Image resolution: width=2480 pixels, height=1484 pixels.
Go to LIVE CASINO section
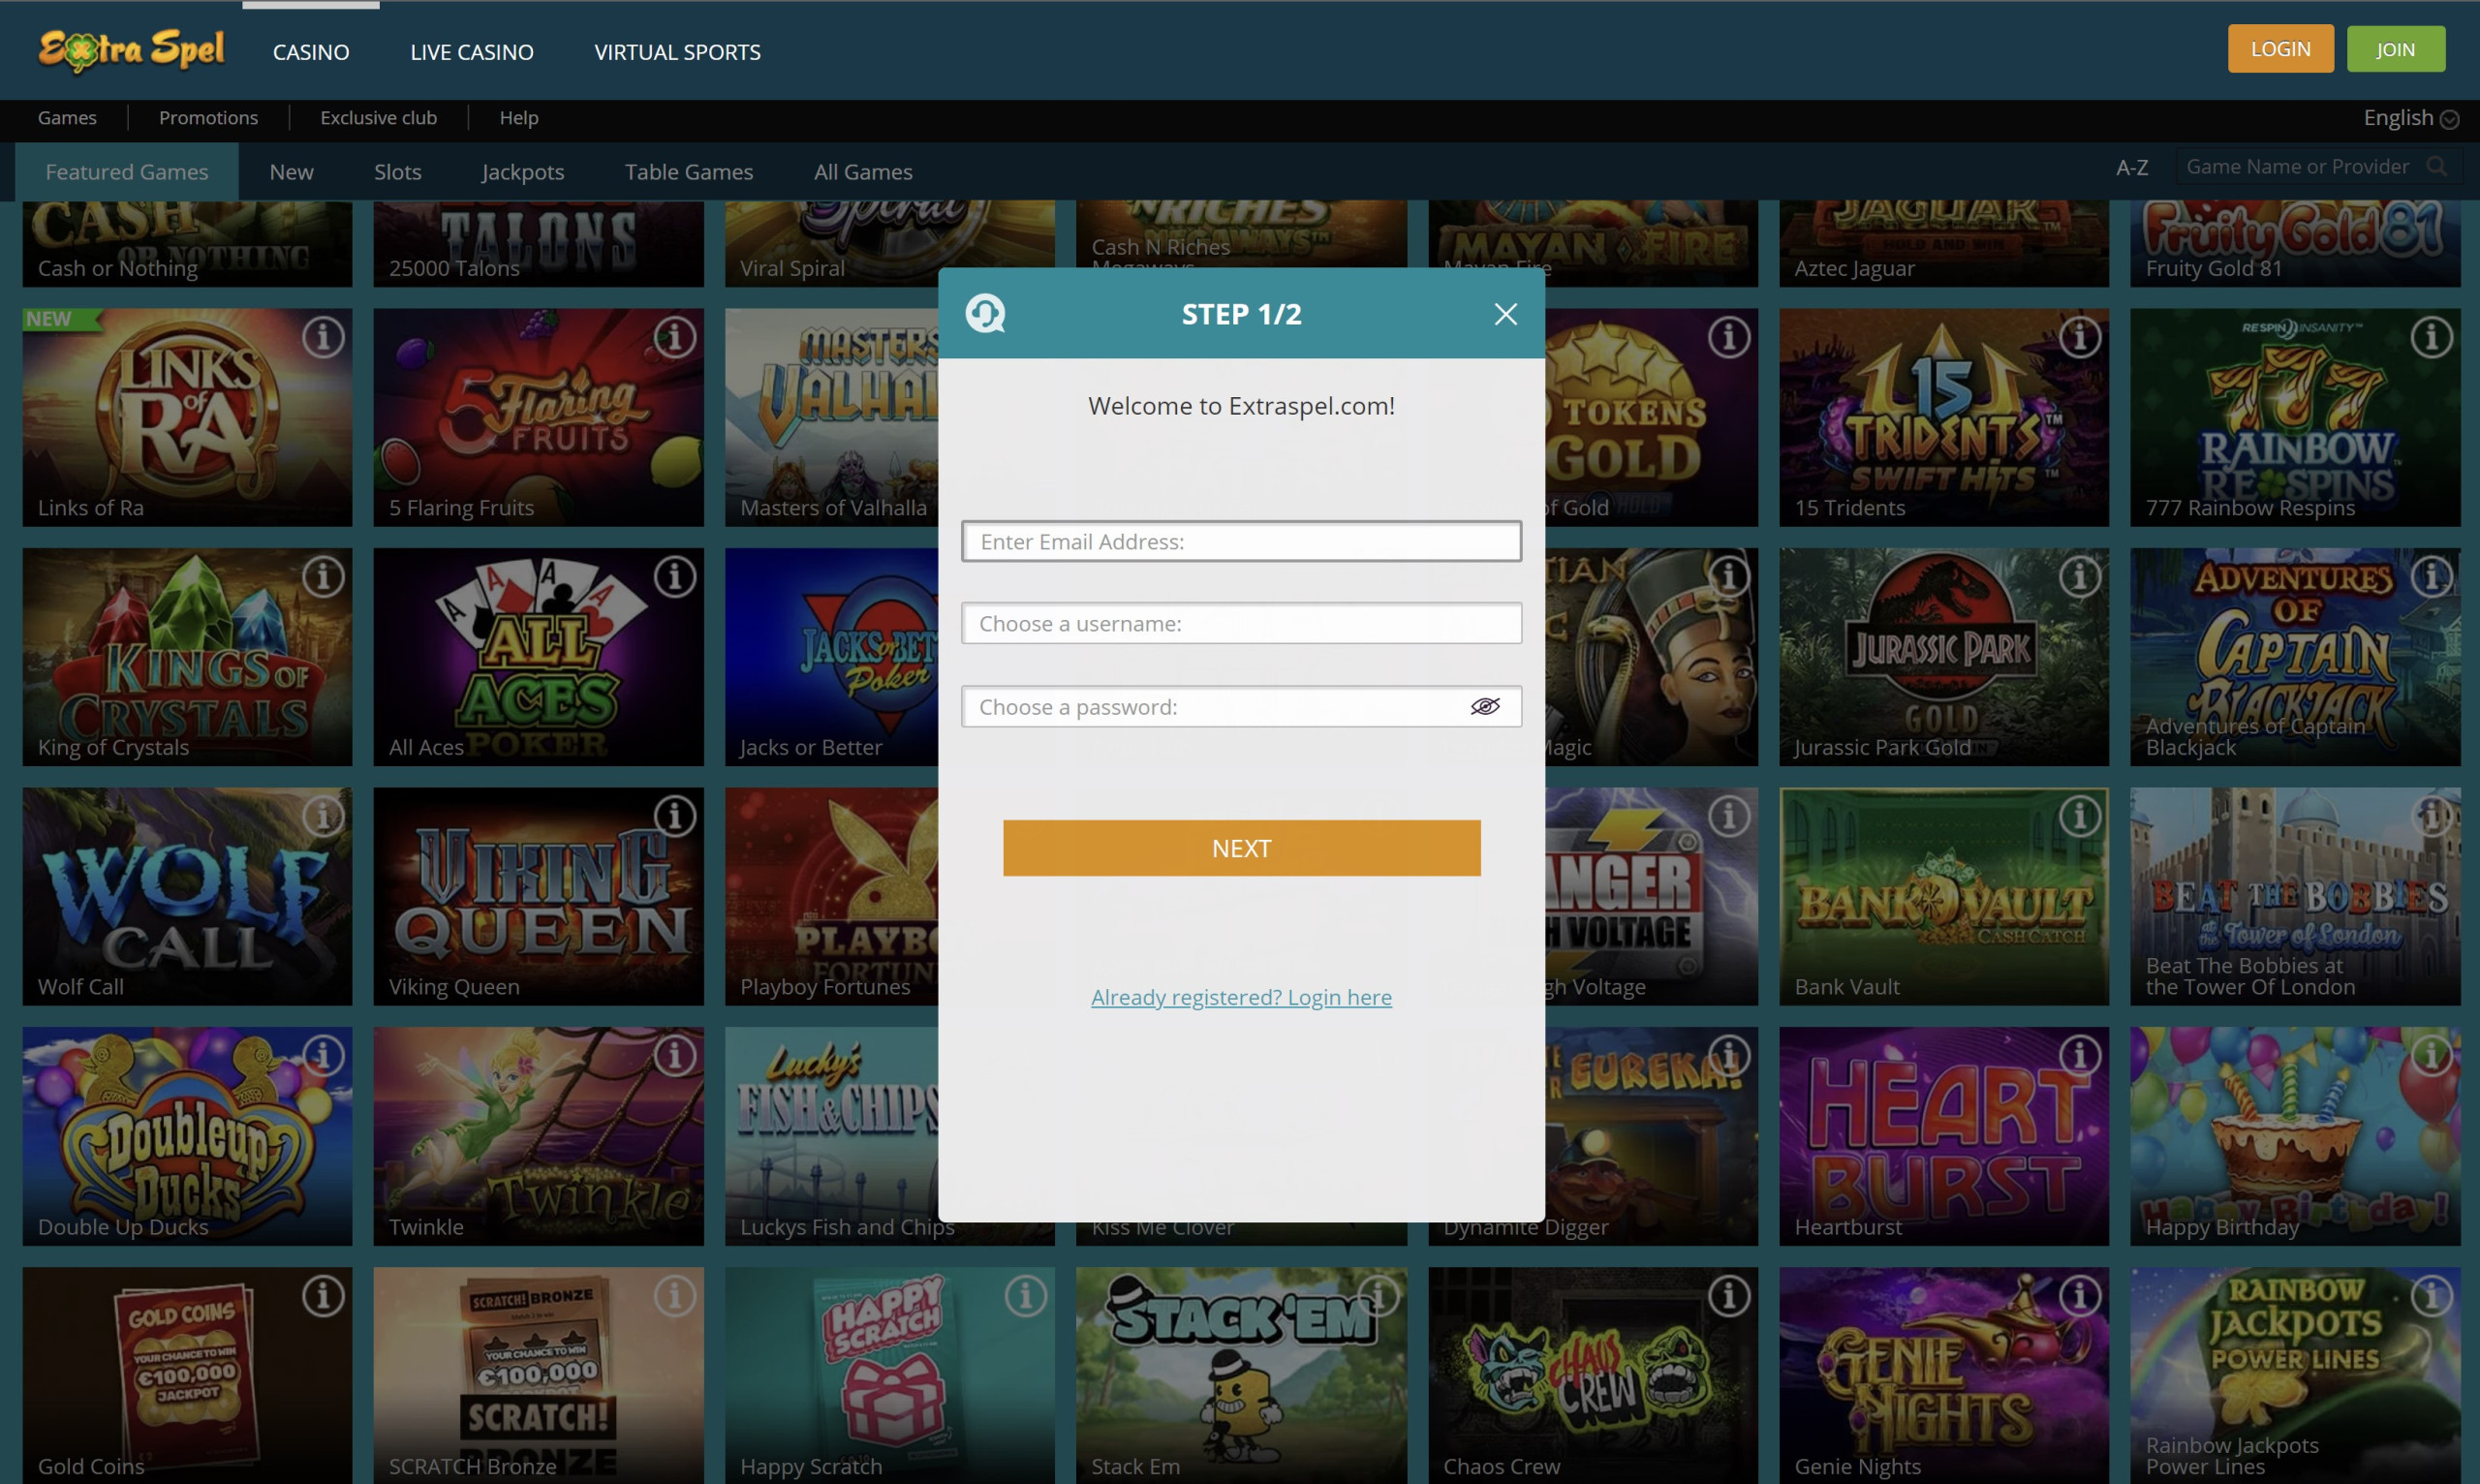click(x=472, y=52)
